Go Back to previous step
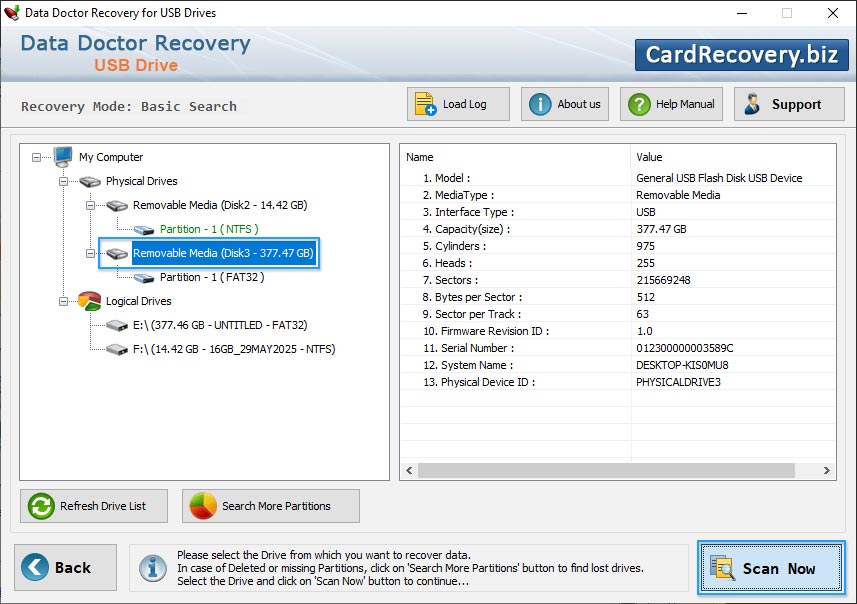This screenshot has height=604, width=857. [66, 567]
